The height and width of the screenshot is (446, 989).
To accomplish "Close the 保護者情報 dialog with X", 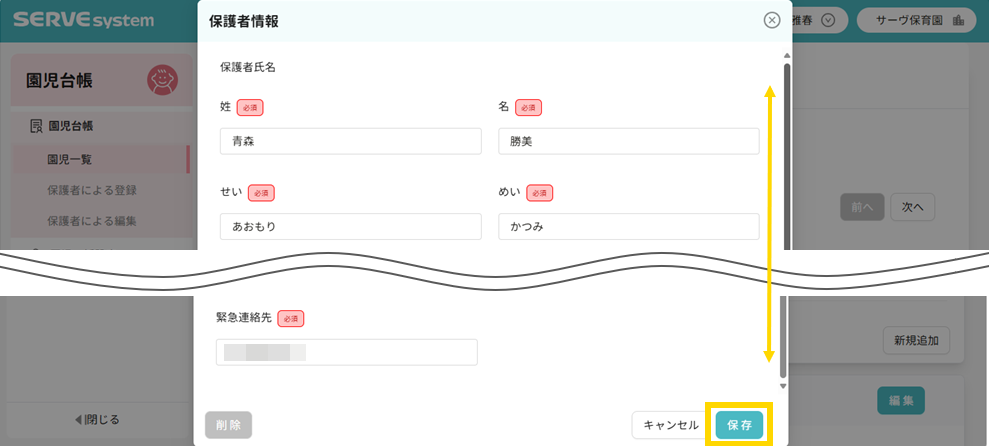I will tap(771, 20).
